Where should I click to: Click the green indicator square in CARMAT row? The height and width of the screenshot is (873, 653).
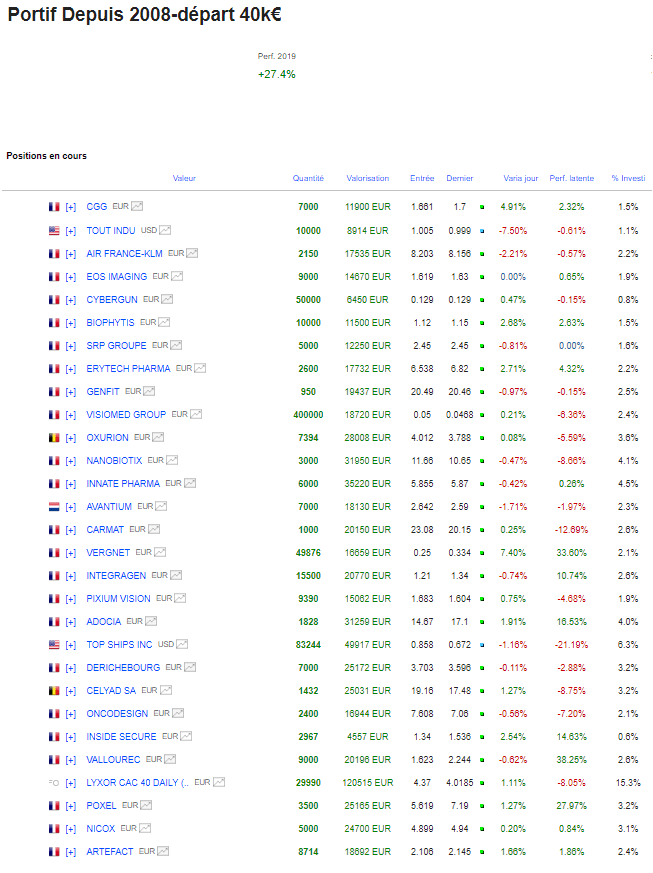(482, 529)
